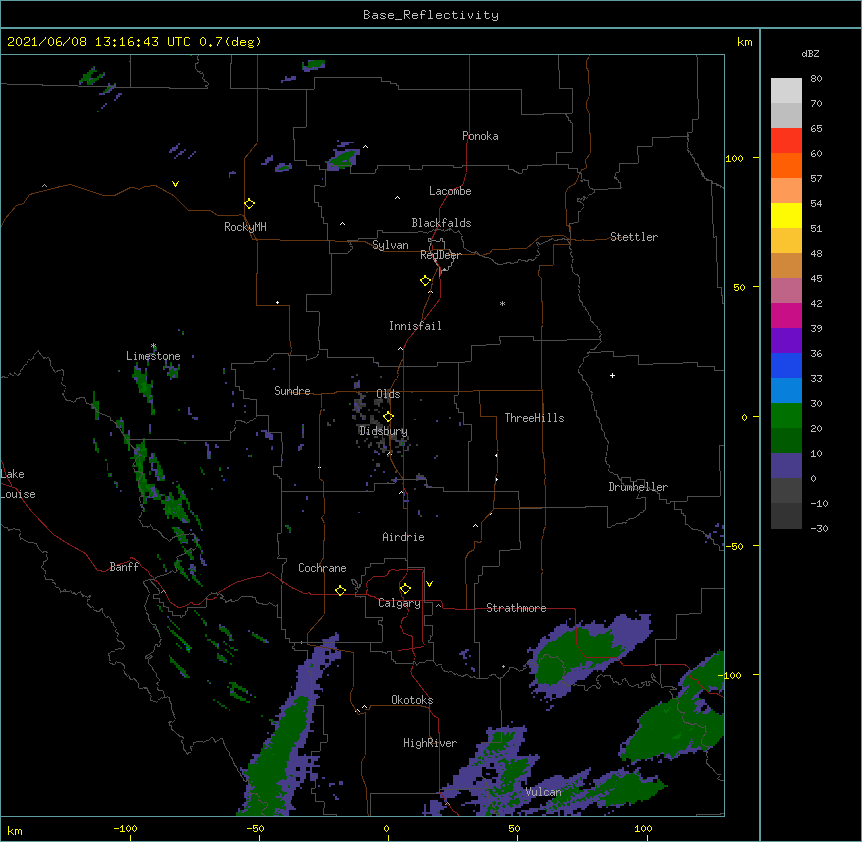This screenshot has height=842, width=862.
Task: Click the Base_Reflectivity title
Action: [431, 15]
